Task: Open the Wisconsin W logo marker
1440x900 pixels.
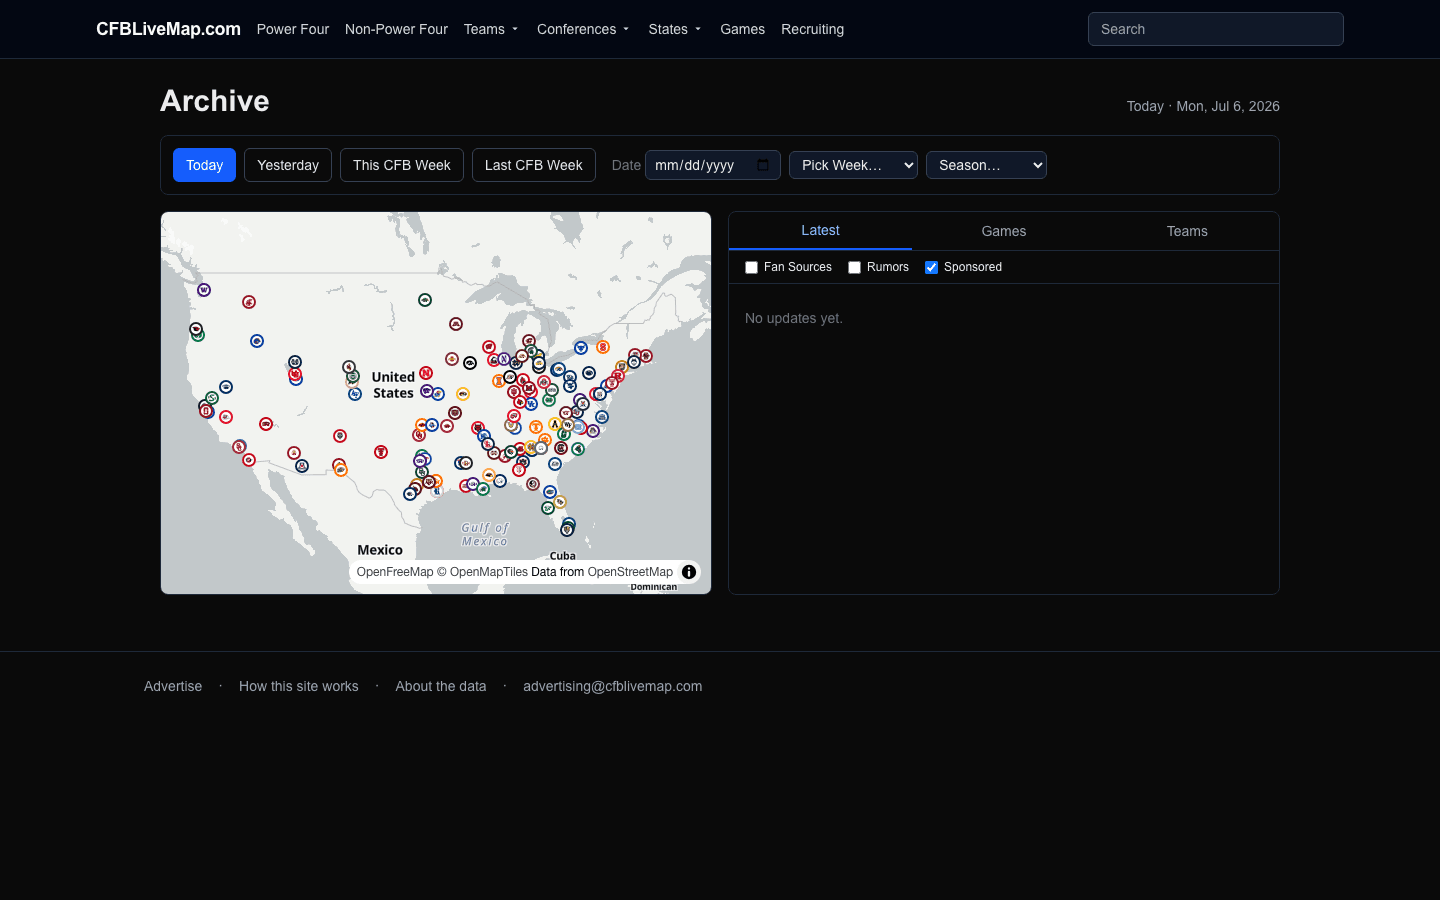Action: coord(489,347)
